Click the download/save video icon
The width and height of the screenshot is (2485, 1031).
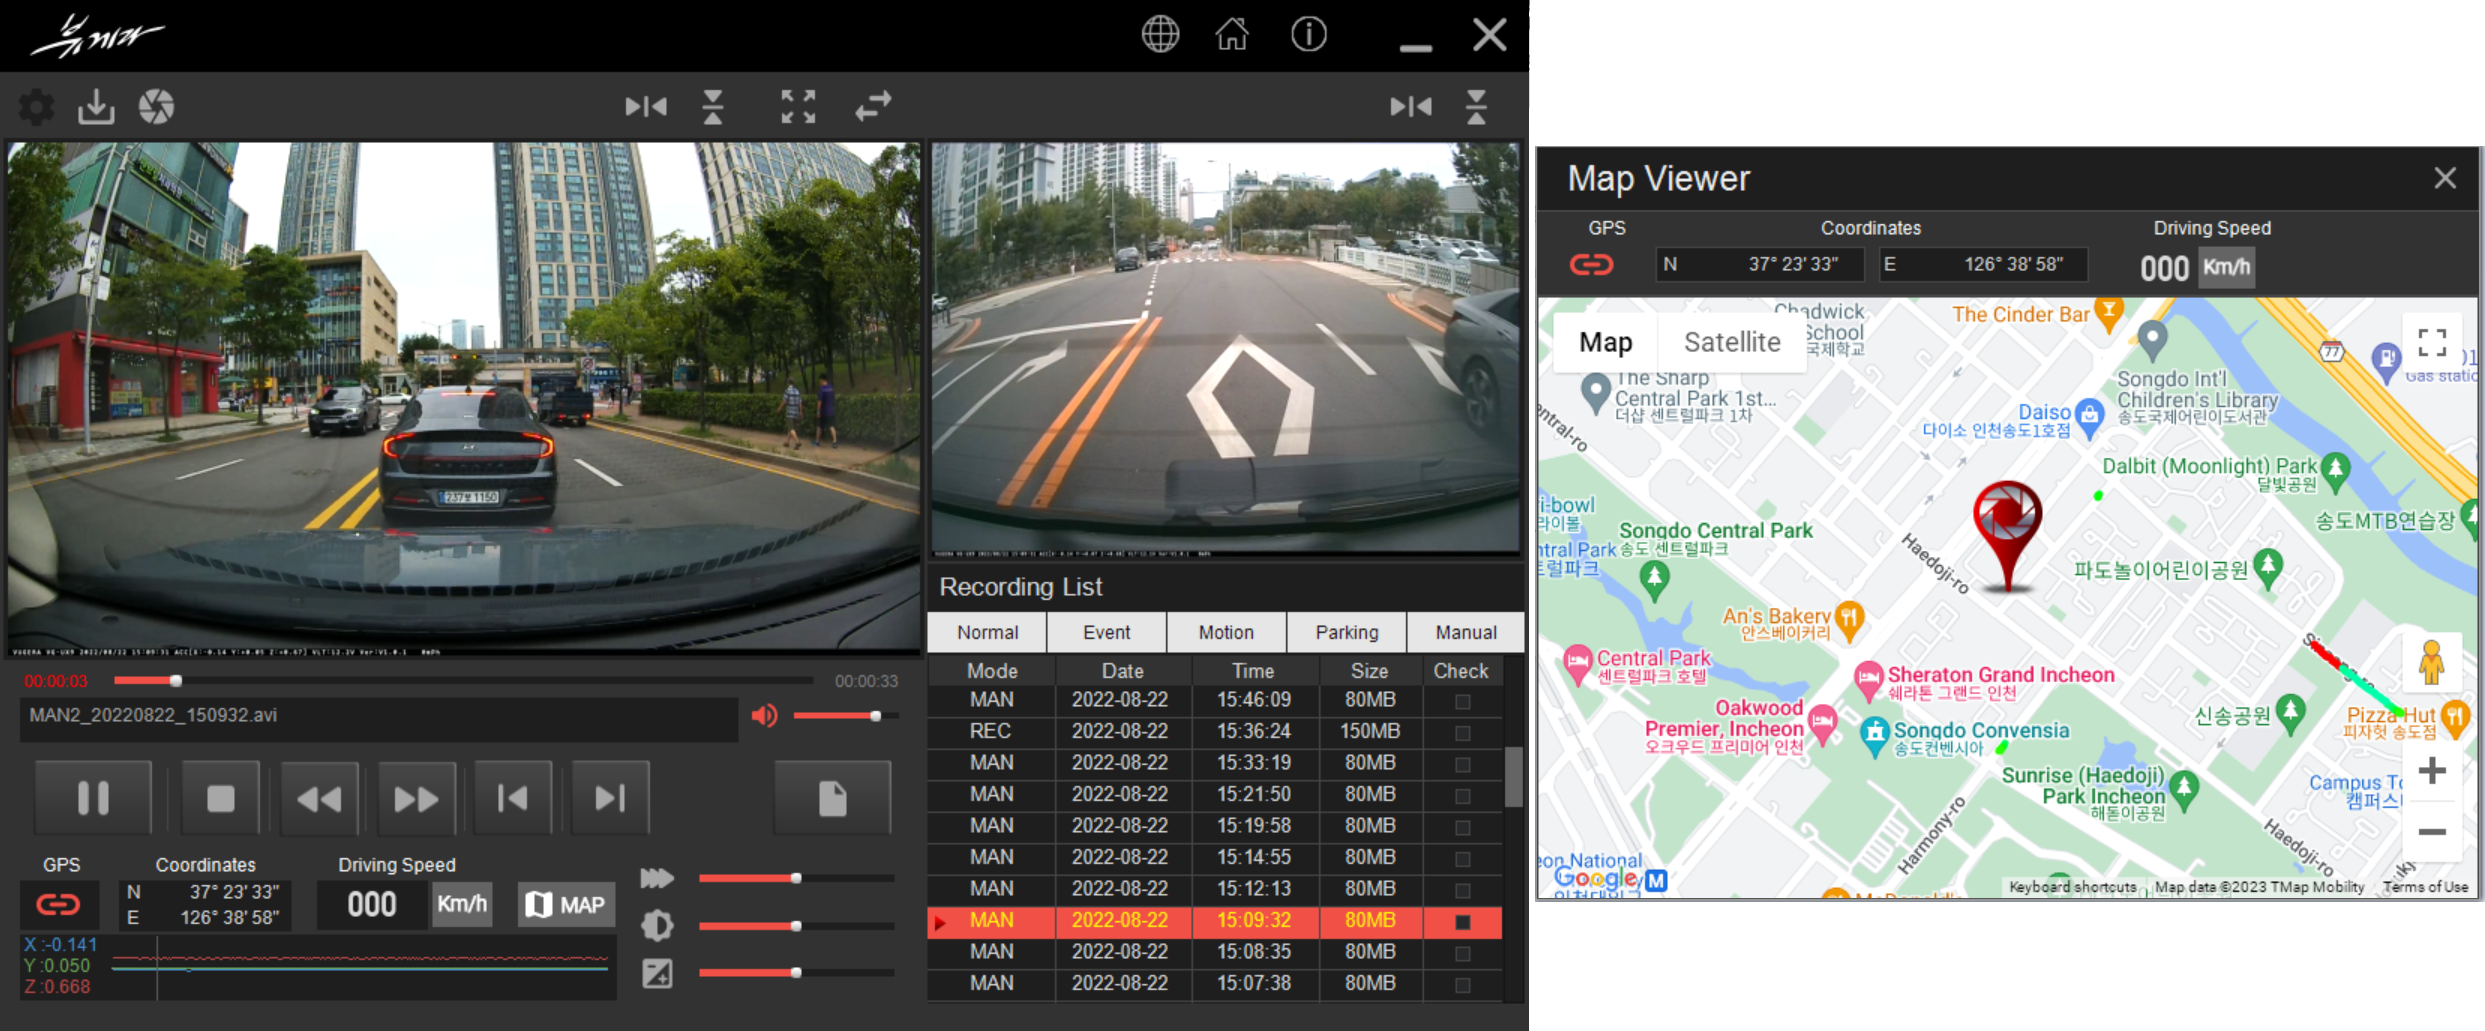[x=96, y=107]
